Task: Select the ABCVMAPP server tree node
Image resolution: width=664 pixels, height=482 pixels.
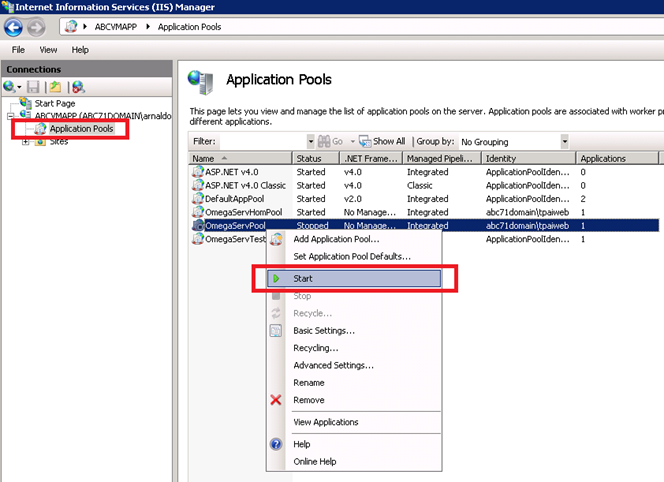Action: click(x=103, y=116)
